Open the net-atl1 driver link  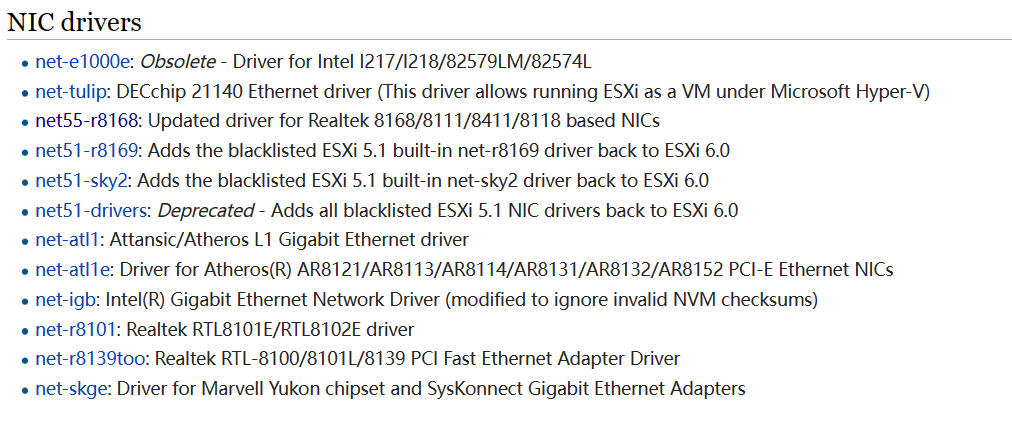coord(67,240)
